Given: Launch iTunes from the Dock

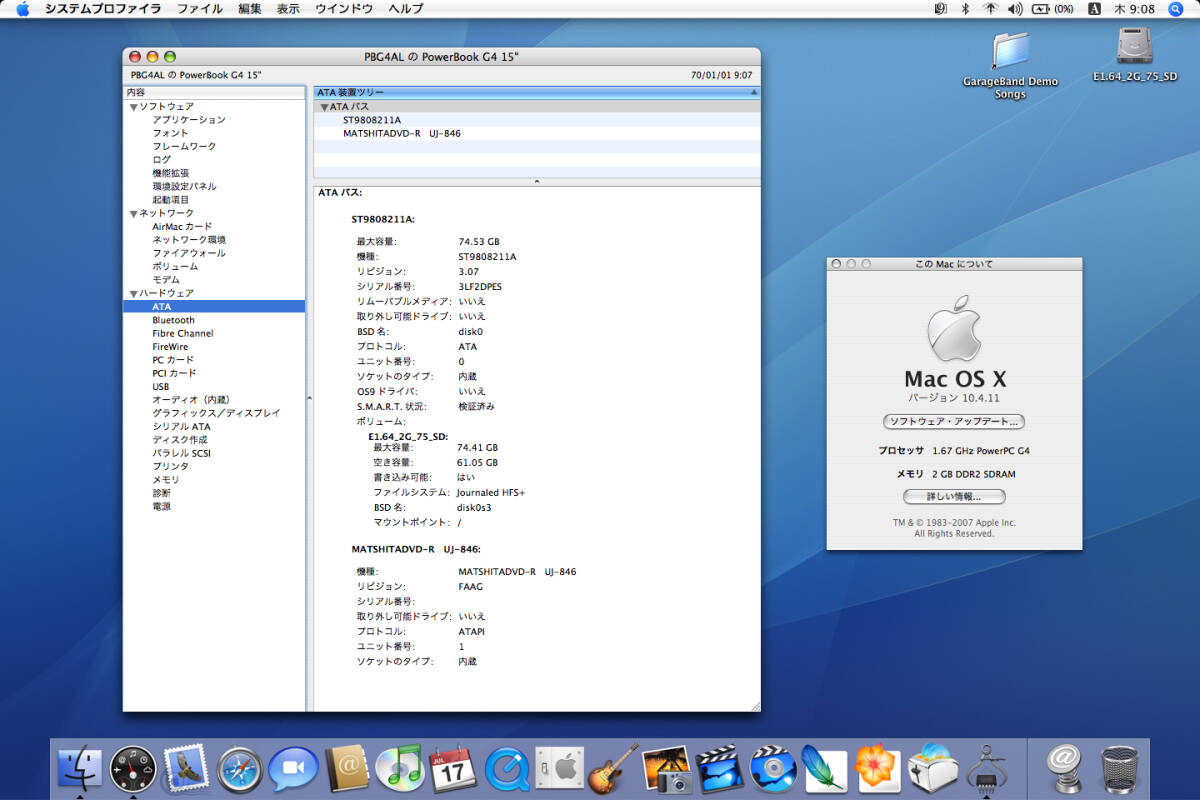Looking at the screenshot, I should pos(400,768).
